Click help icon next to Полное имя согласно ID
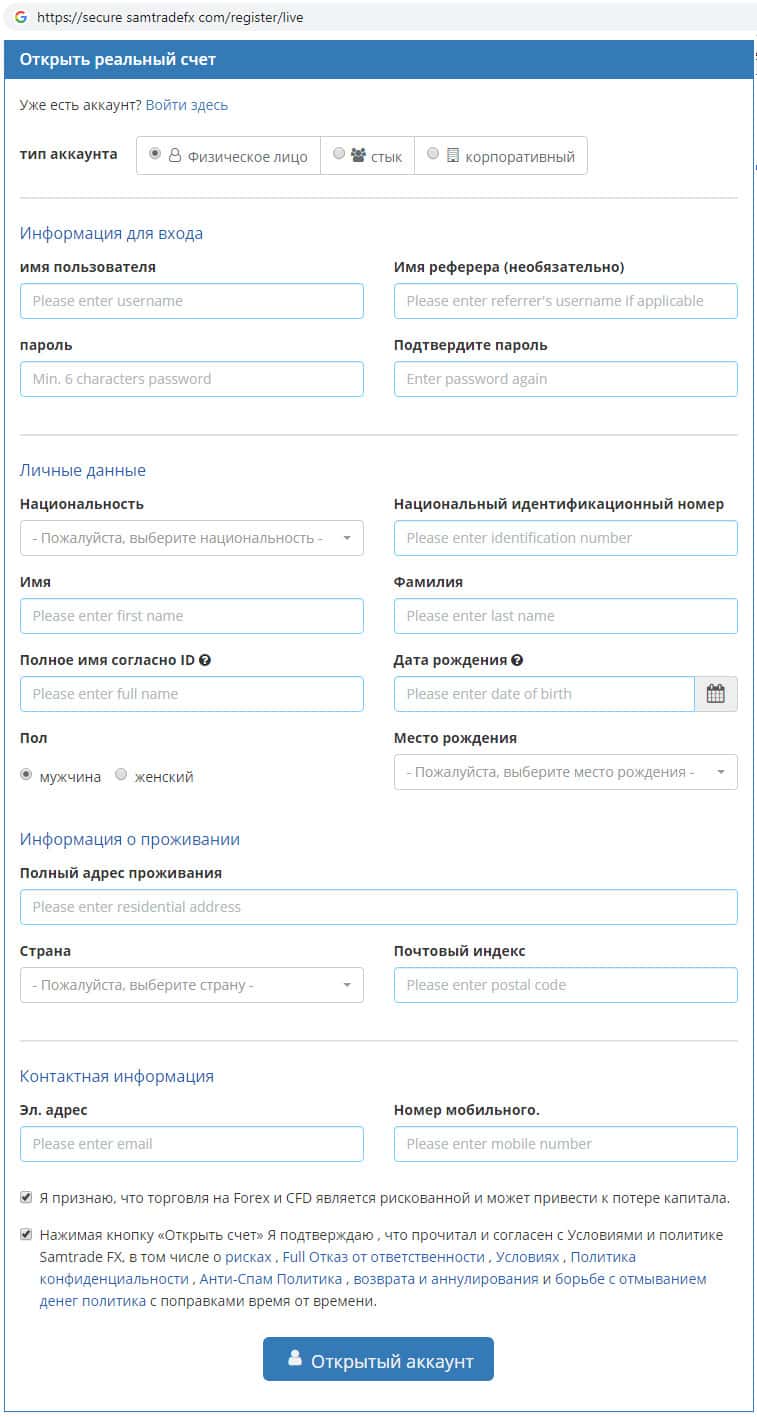The width and height of the screenshot is (757, 1417). coord(205,661)
